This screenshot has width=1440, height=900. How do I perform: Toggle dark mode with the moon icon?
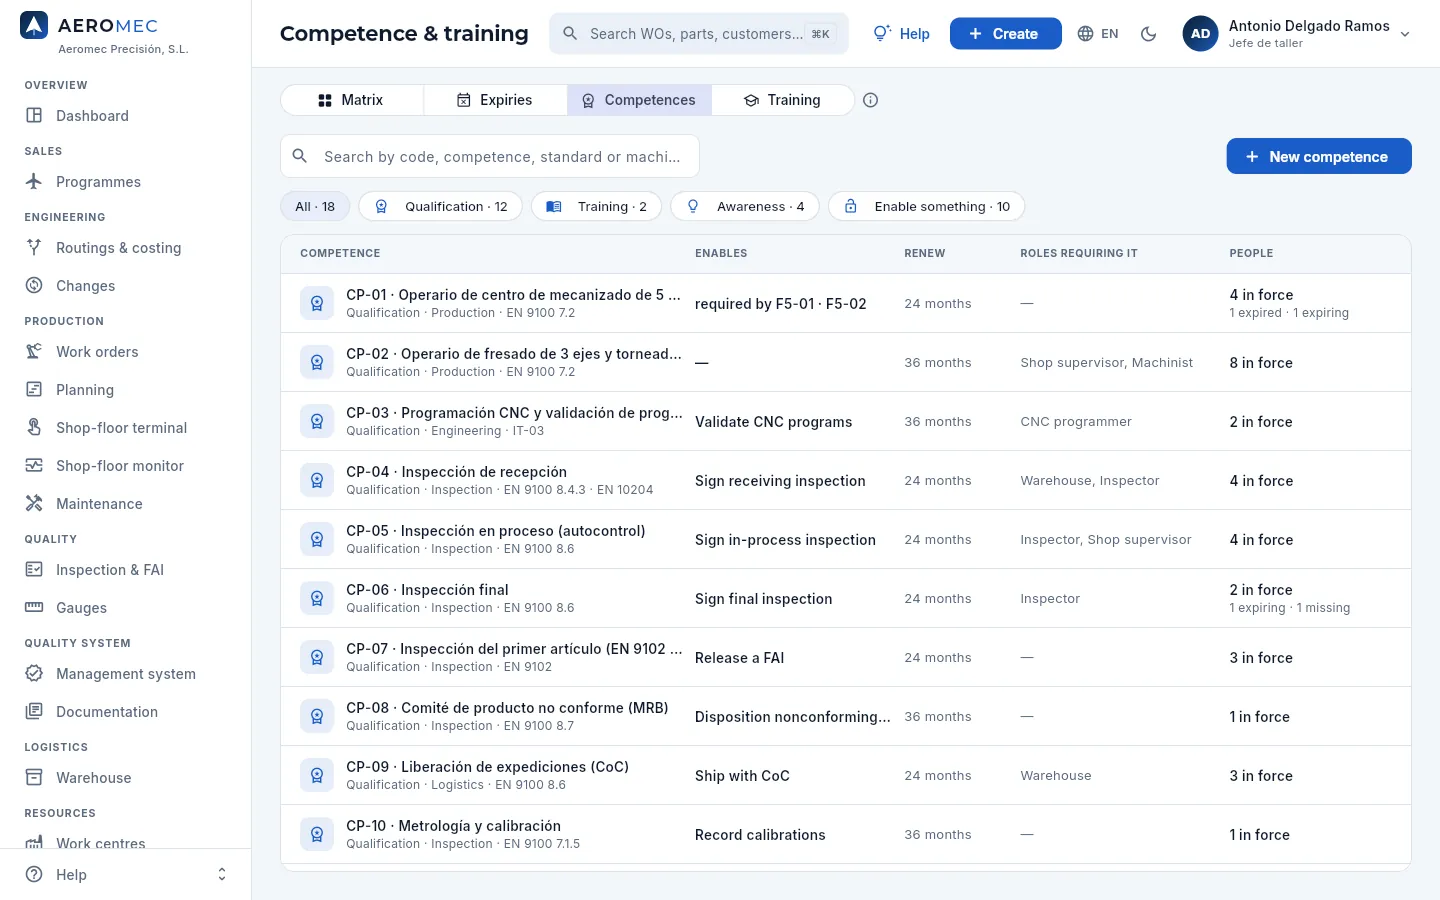pyautogui.click(x=1149, y=34)
